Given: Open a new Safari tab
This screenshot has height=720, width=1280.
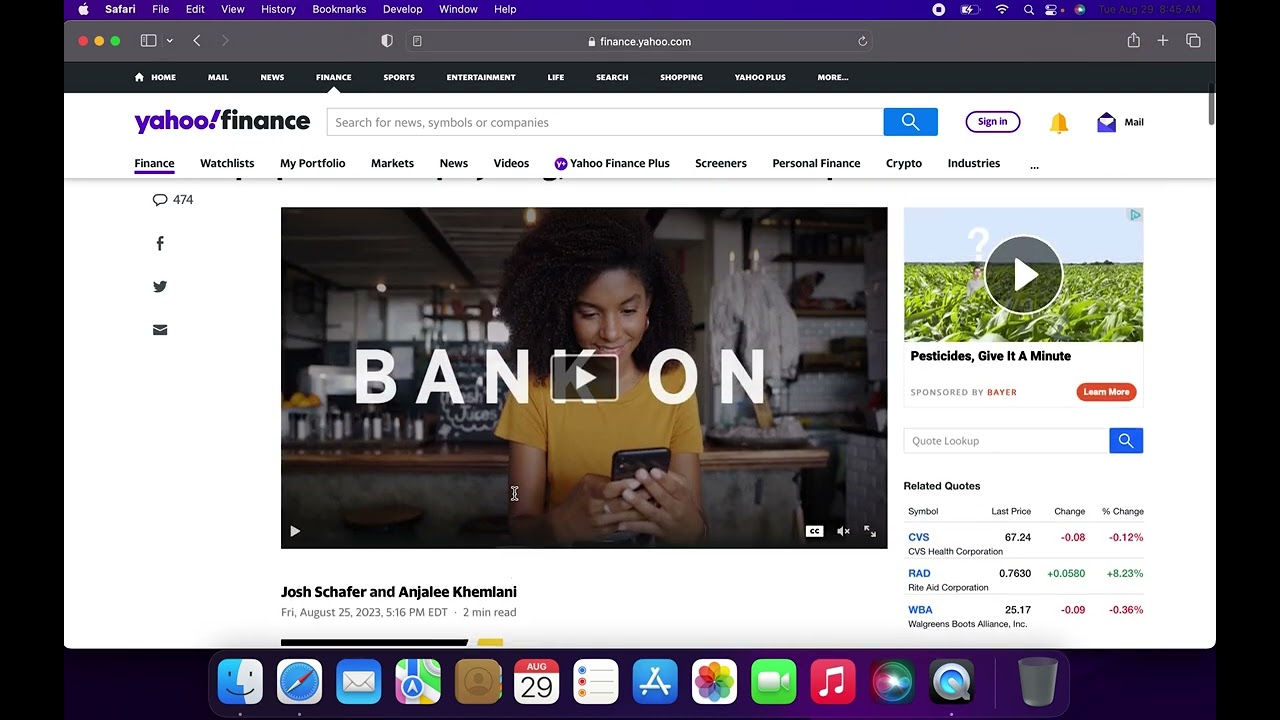Looking at the screenshot, I should coord(1163,41).
